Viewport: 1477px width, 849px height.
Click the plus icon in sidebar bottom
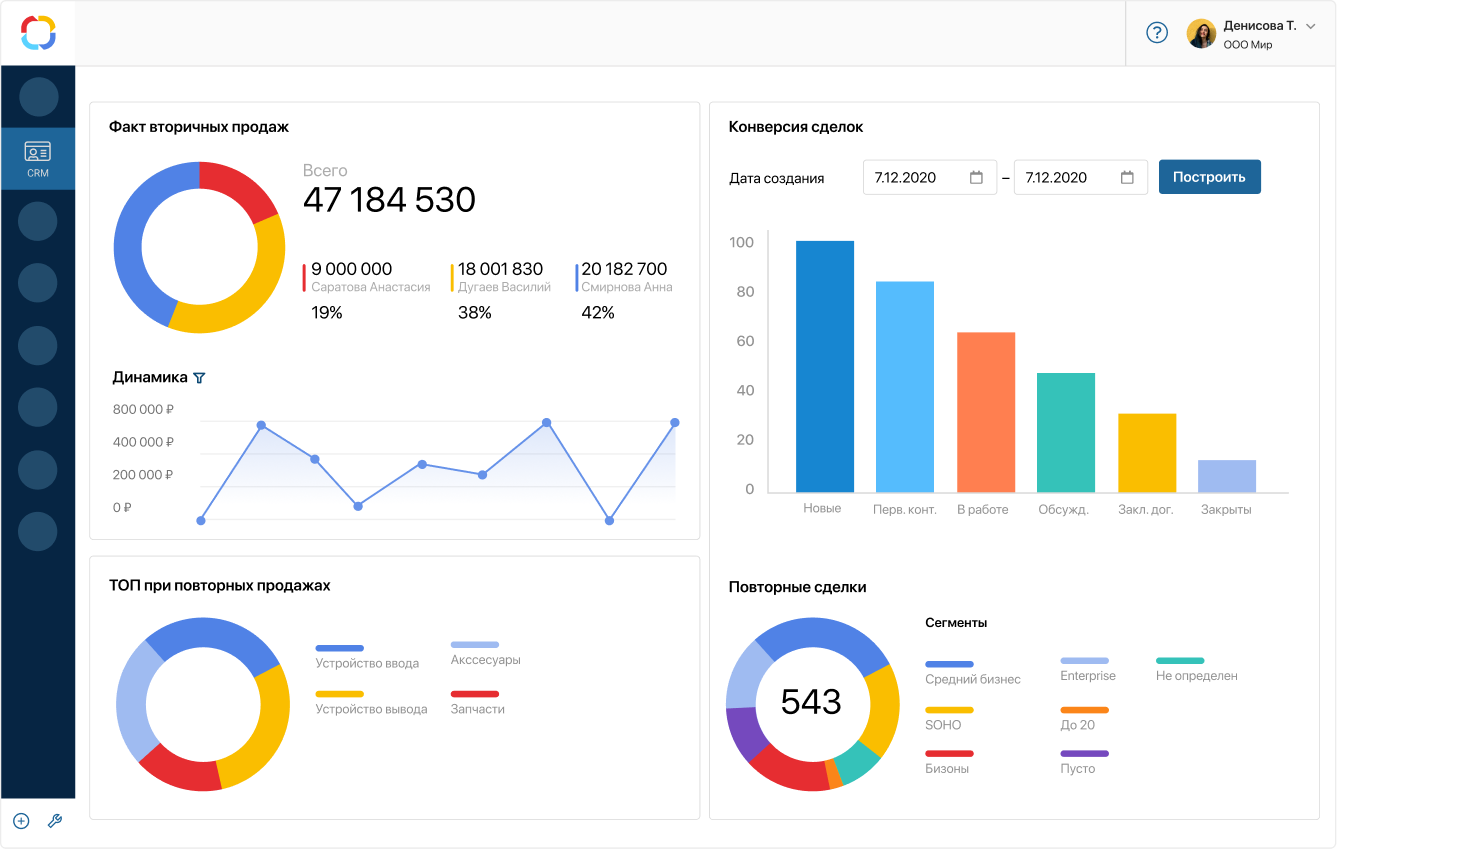click(x=22, y=821)
